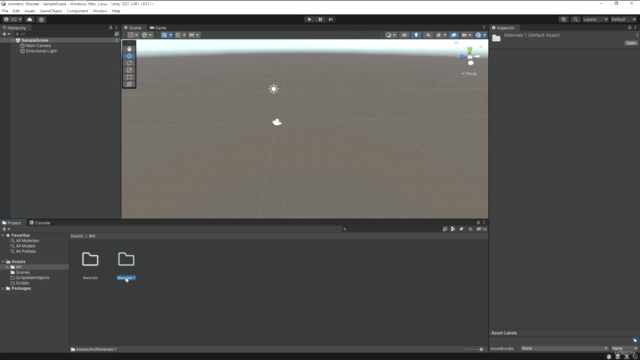
Task: Click the Step frame button
Action: [x=331, y=19]
